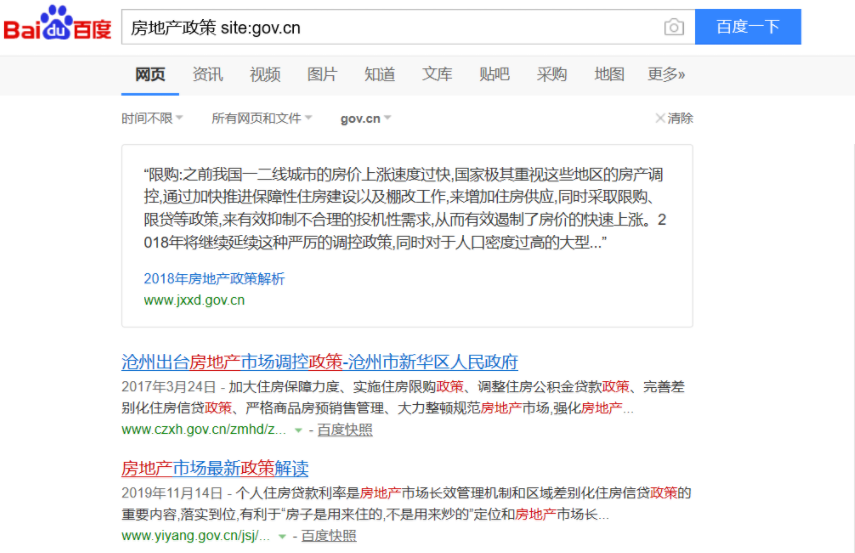View 百度快照 for the yiyang.gov.cn result
This screenshot has width=855, height=553.
point(329,536)
